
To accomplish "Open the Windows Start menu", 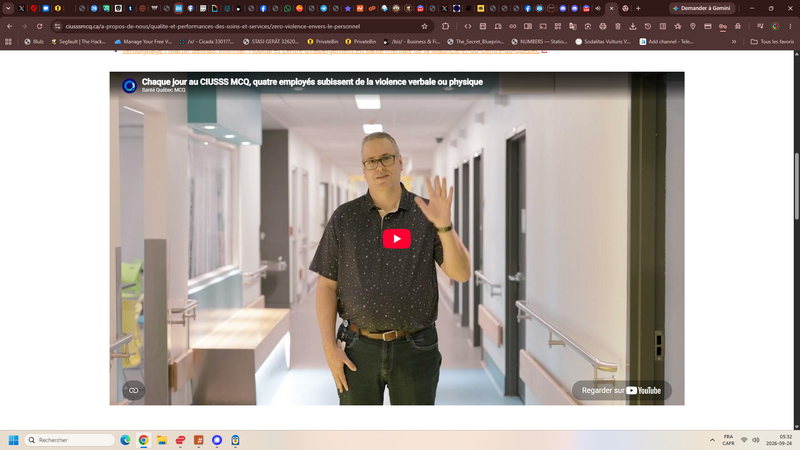I will tap(14, 440).
